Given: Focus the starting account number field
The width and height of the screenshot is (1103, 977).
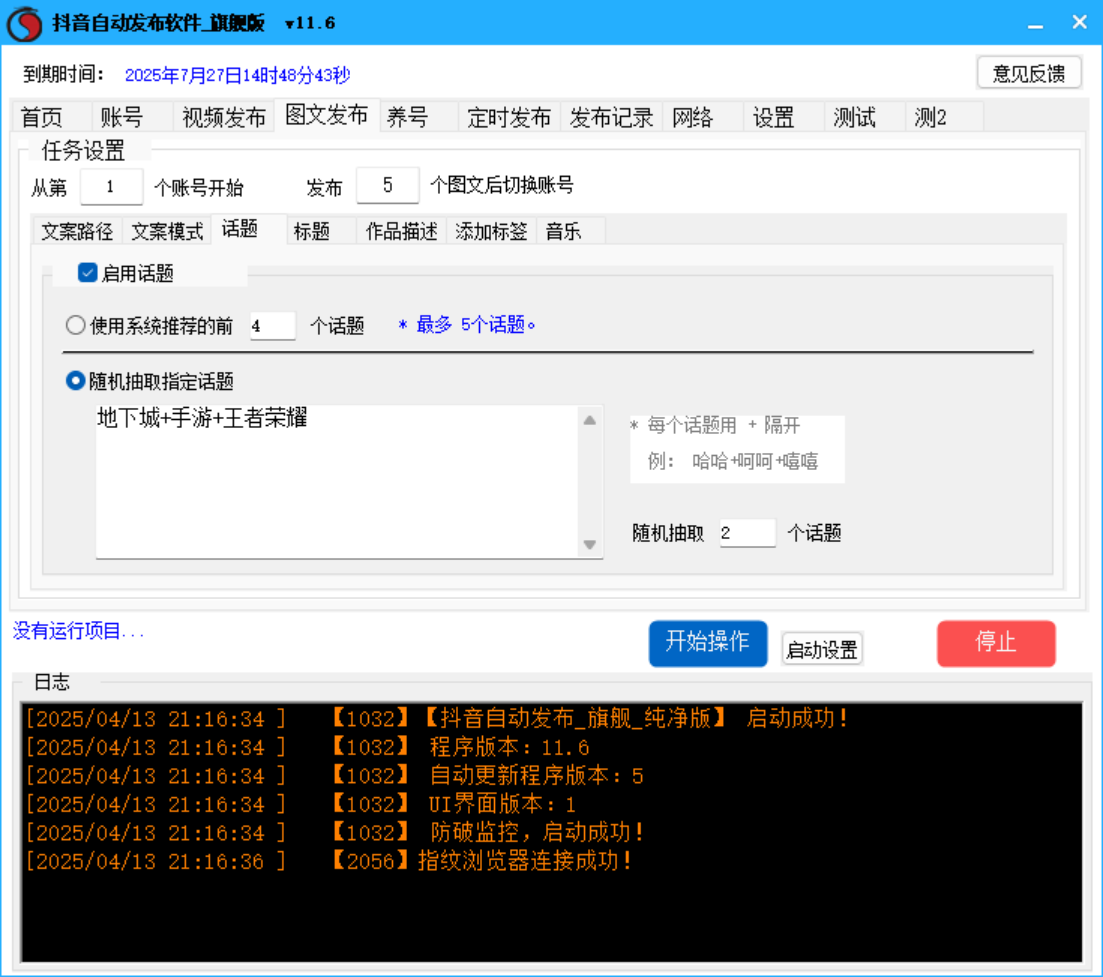Looking at the screenshot, I should point(112,187).
